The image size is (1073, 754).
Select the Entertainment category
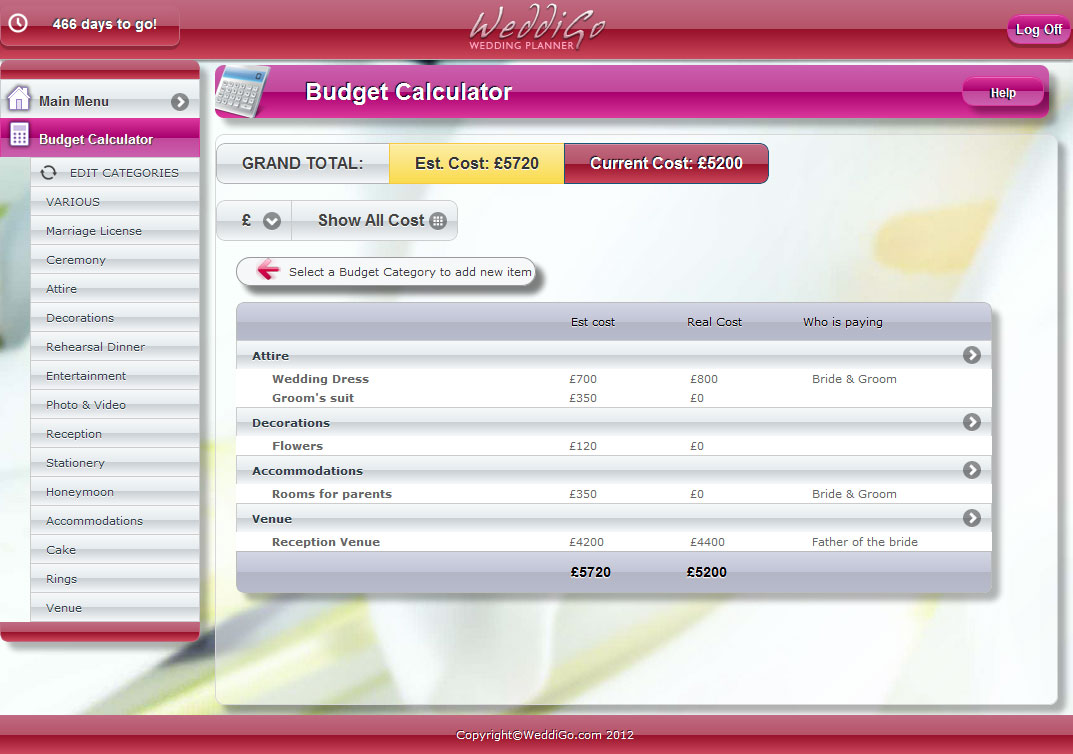pos(115,376)
